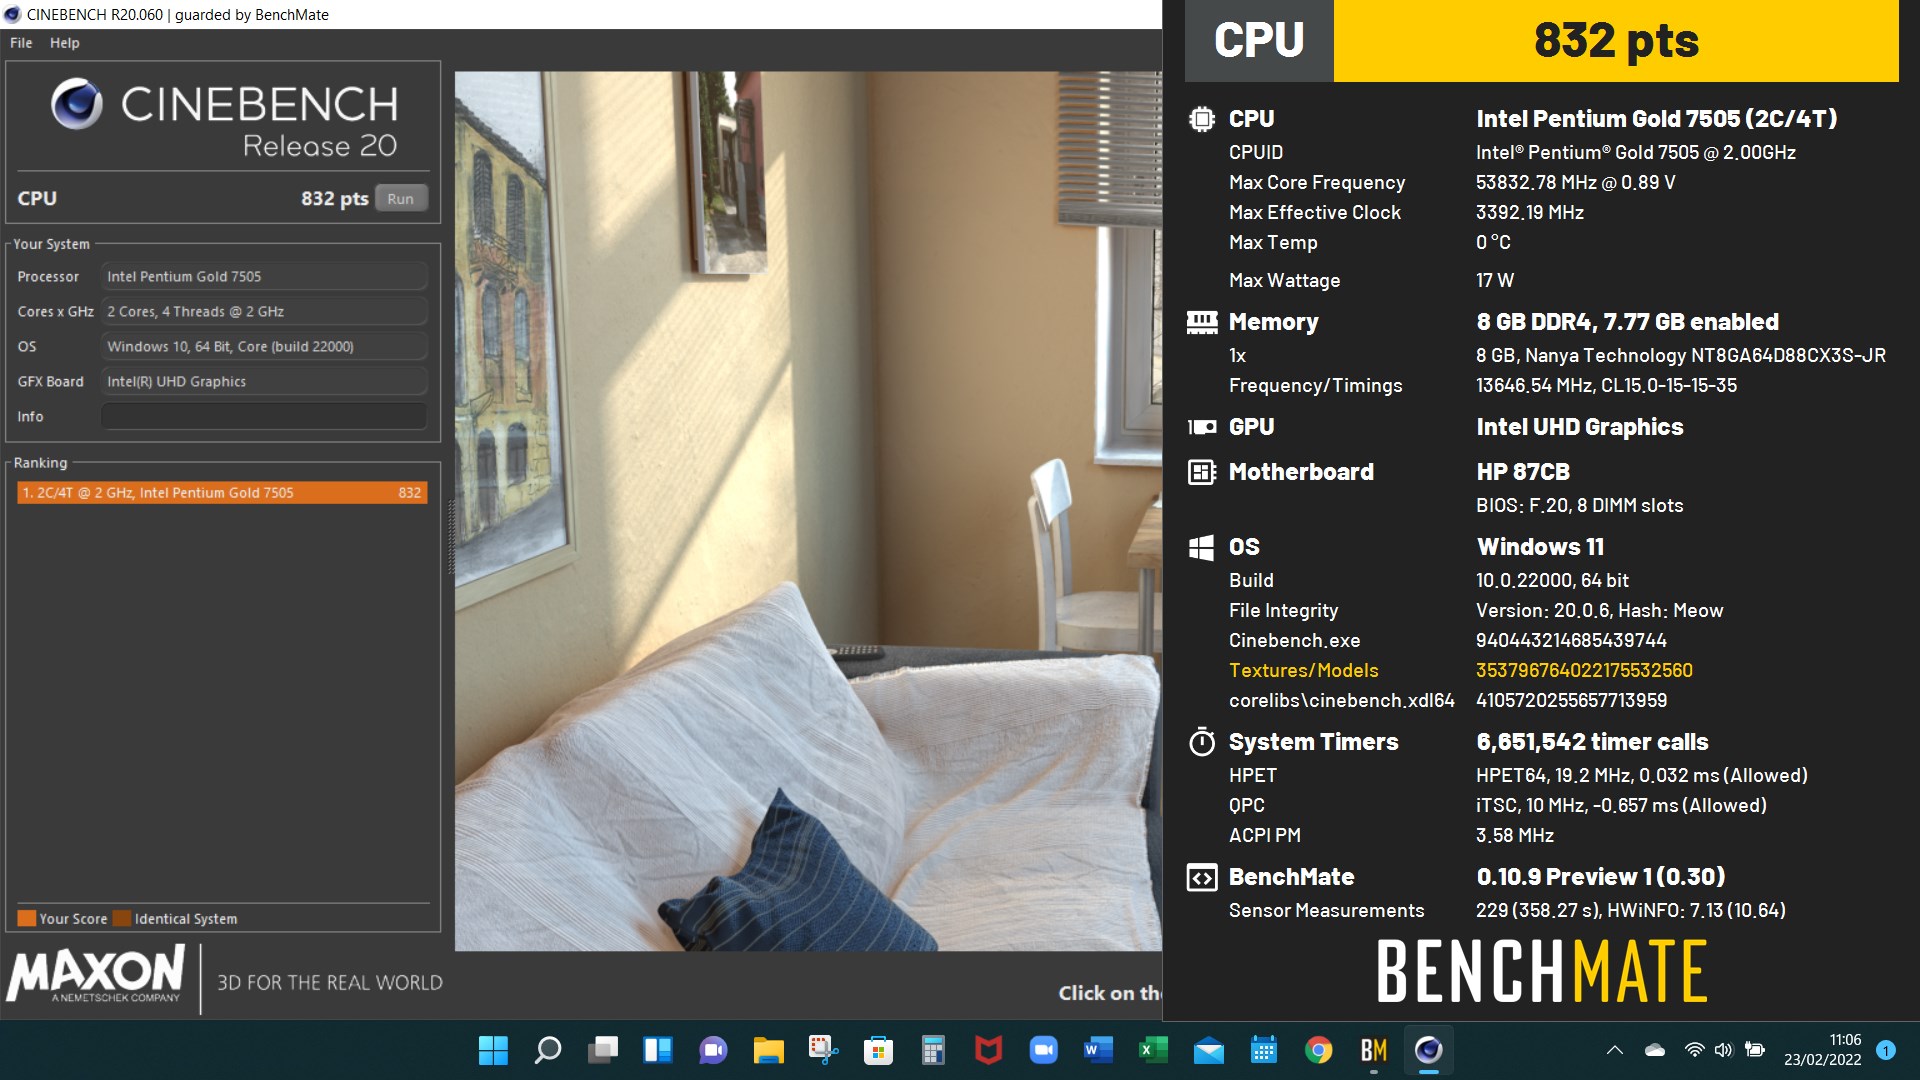This screenshot has height=1080, width=1920.
Task: Click the Textures/Models yellow hash label
Action: tap(1303, 670)
